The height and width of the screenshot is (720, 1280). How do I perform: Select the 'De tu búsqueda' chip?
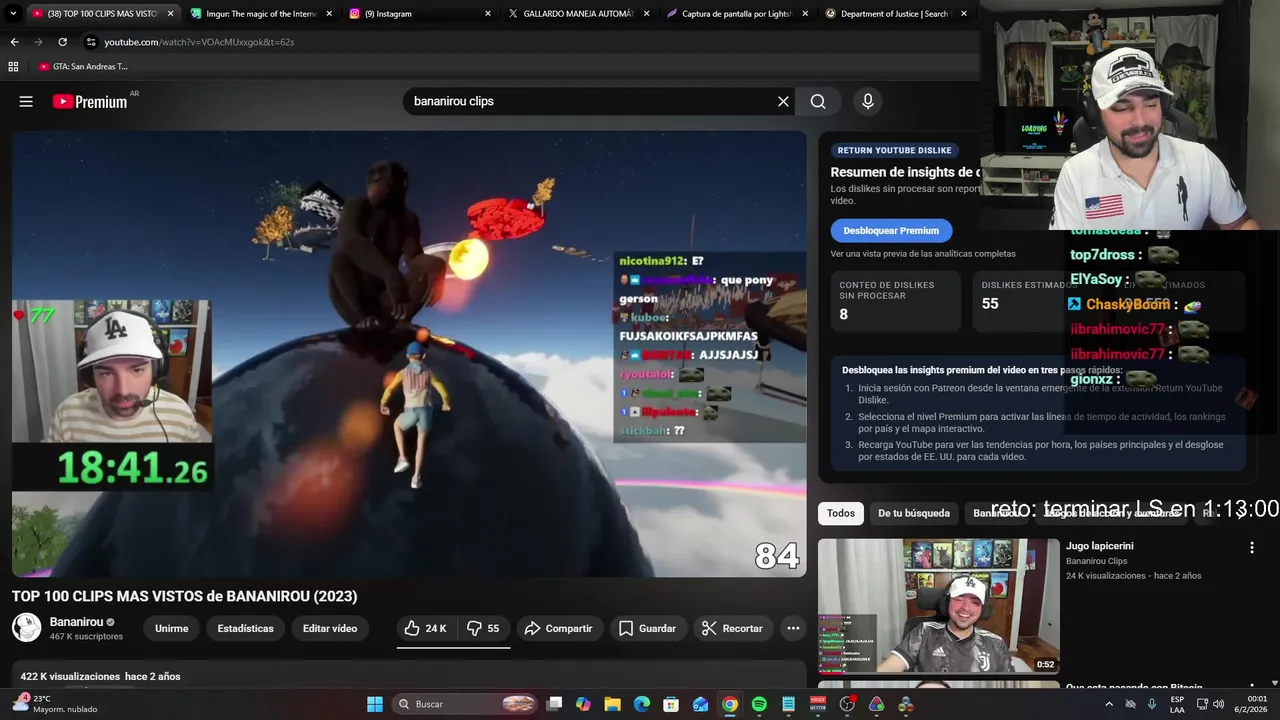pos(914,513)
